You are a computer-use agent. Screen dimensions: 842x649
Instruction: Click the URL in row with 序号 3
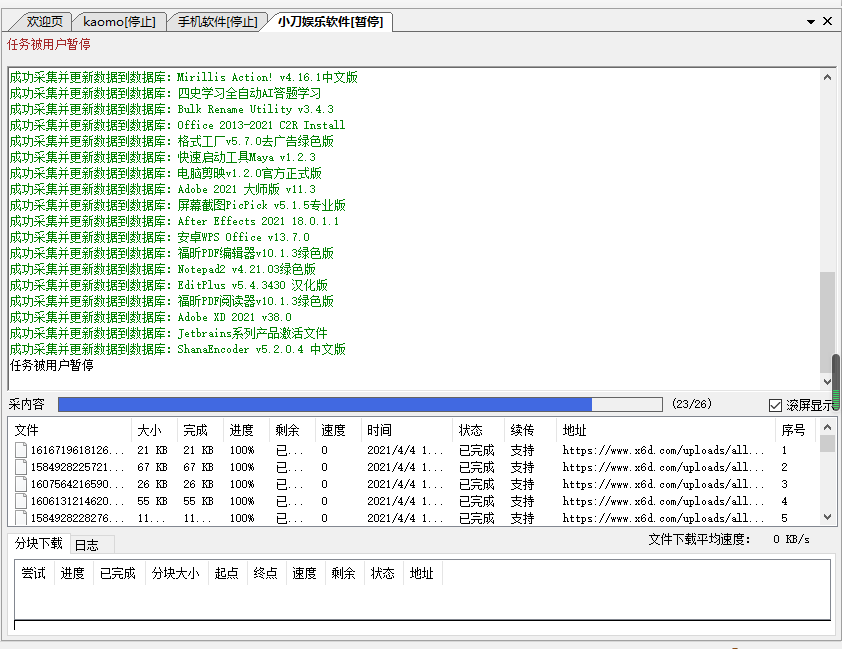coord(663,484)
